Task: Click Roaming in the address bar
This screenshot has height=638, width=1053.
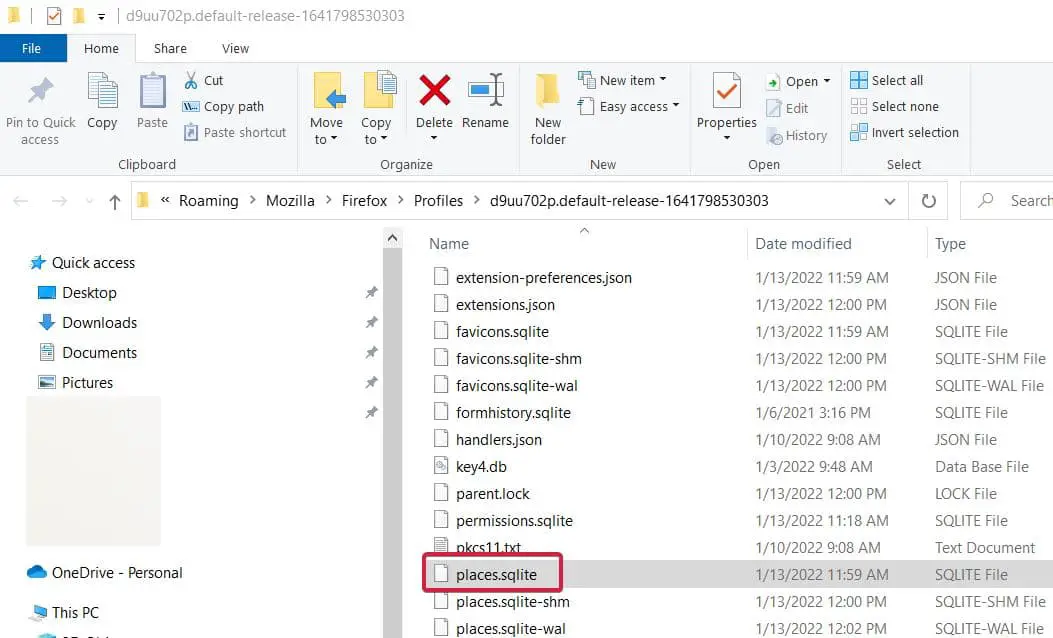Action: click(208, 201)
